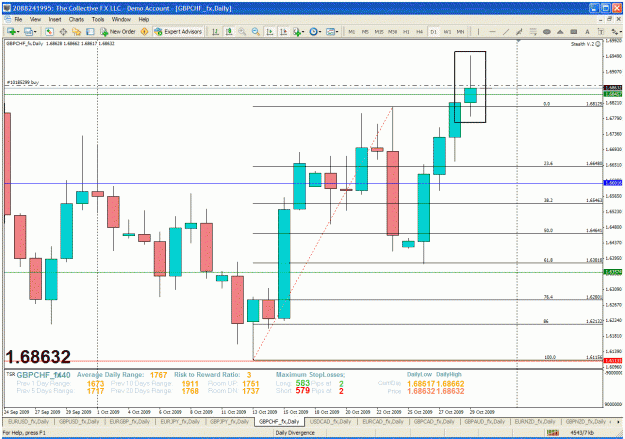Open the Tools menu
The height and width of the screenshot is (439, 625).
98,19
